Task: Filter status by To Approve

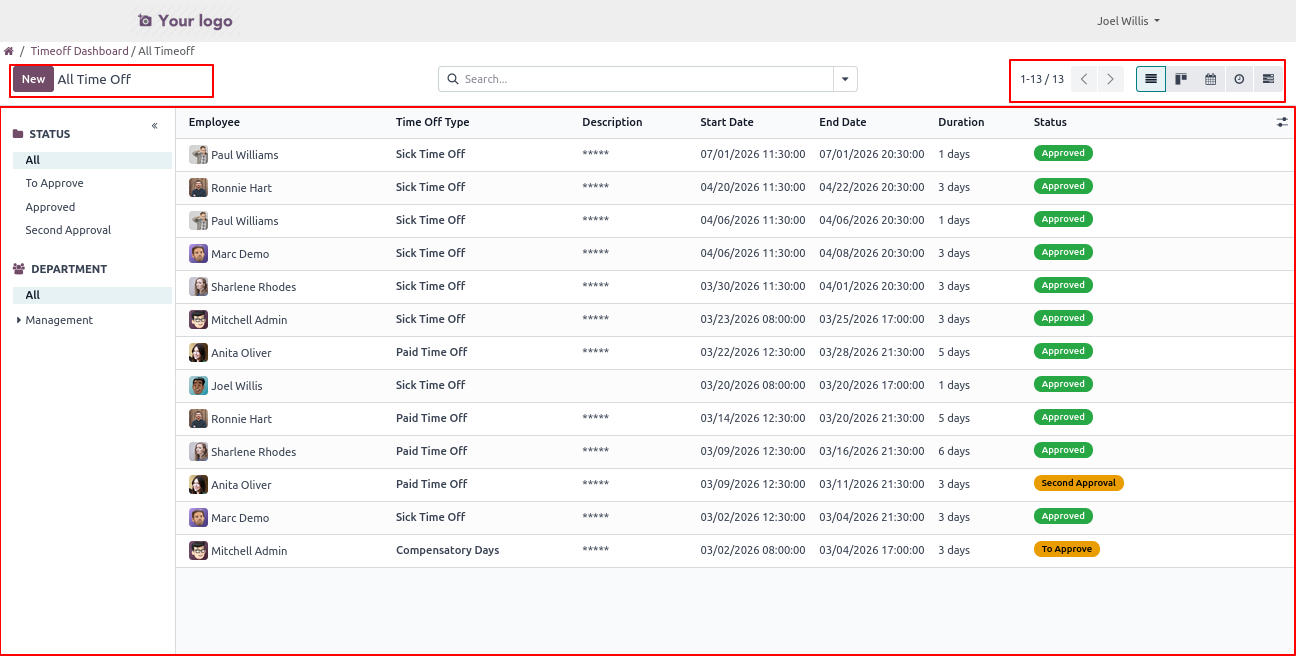Action: (x=54, y=183)
